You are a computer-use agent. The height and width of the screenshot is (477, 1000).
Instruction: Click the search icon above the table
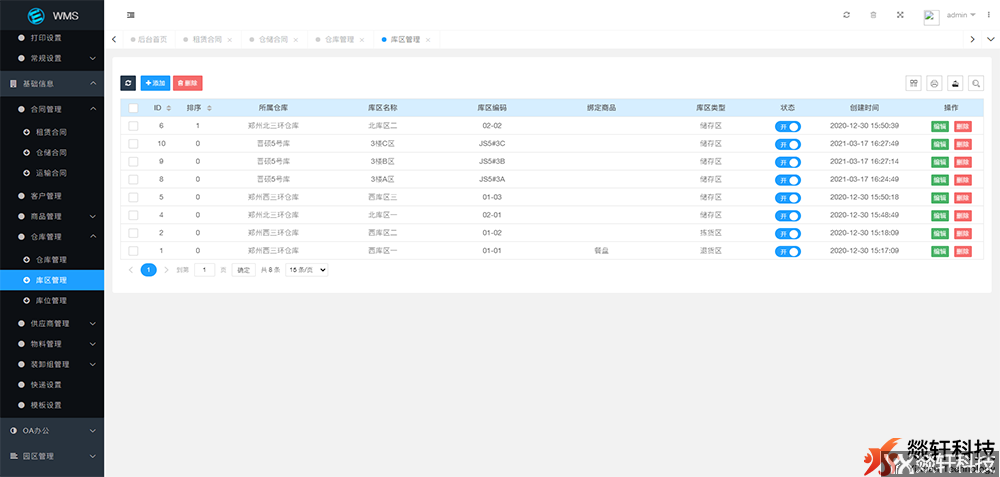976,84
